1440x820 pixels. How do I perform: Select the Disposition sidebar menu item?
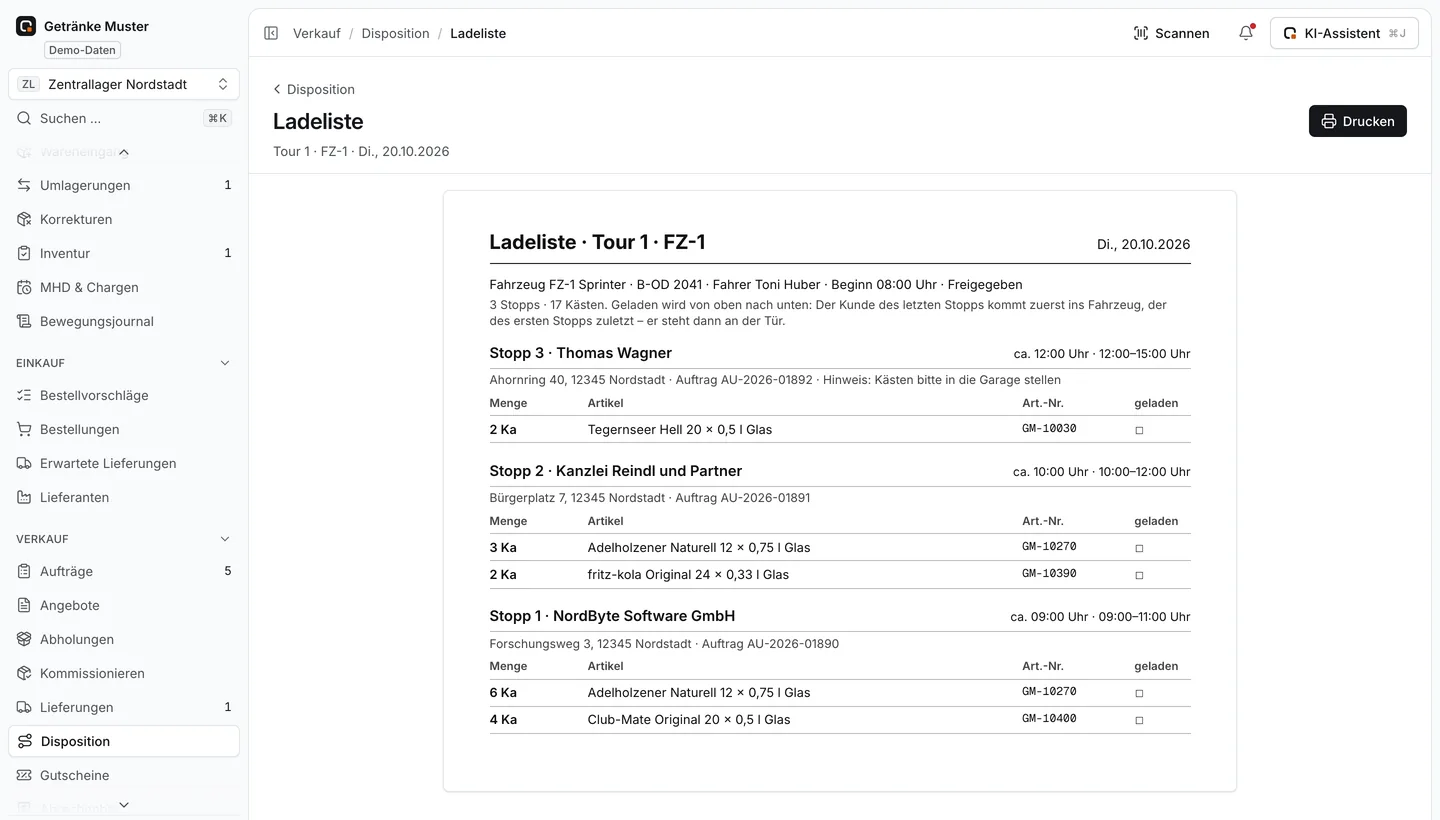coord(124,741)
